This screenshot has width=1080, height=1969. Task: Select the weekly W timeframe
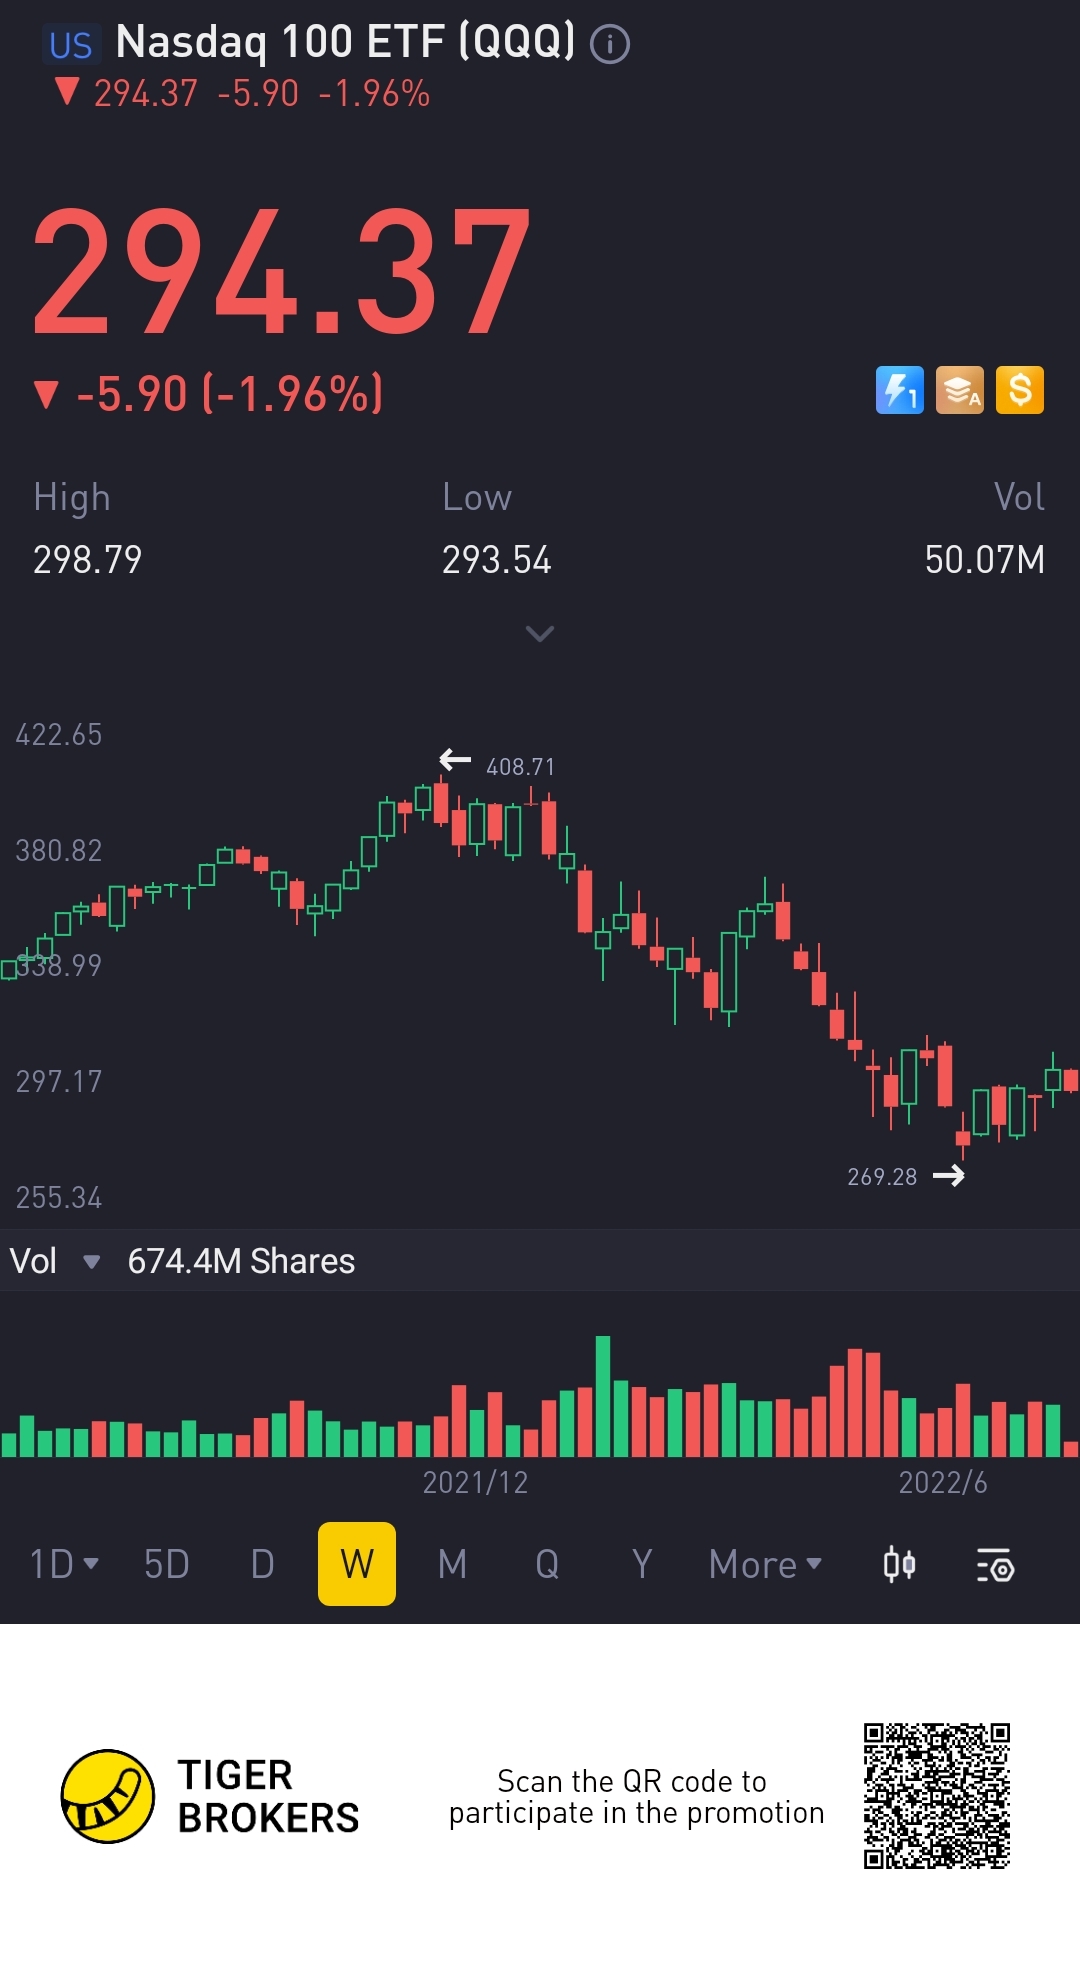[x=357, y=1564]
